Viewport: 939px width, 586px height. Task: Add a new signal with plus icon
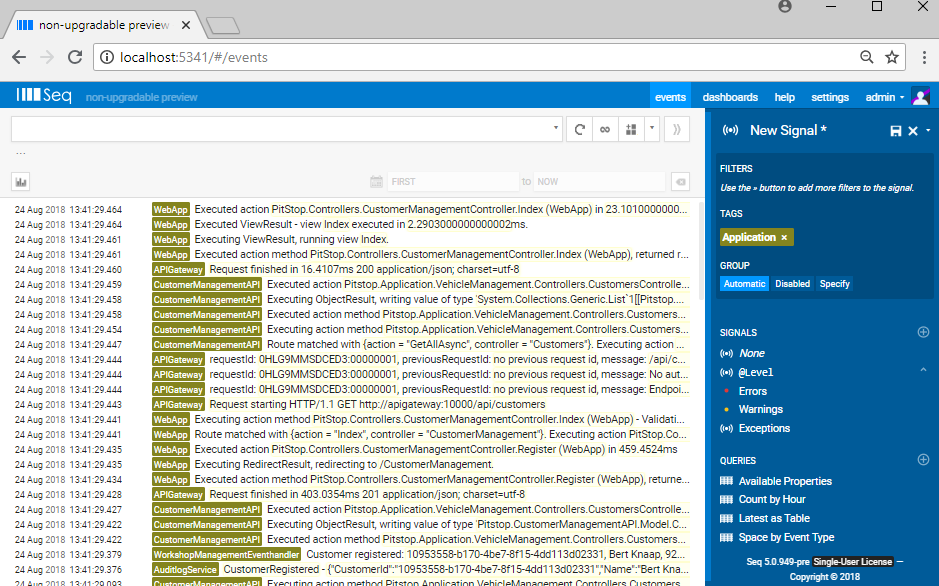(x=923, y=332)
